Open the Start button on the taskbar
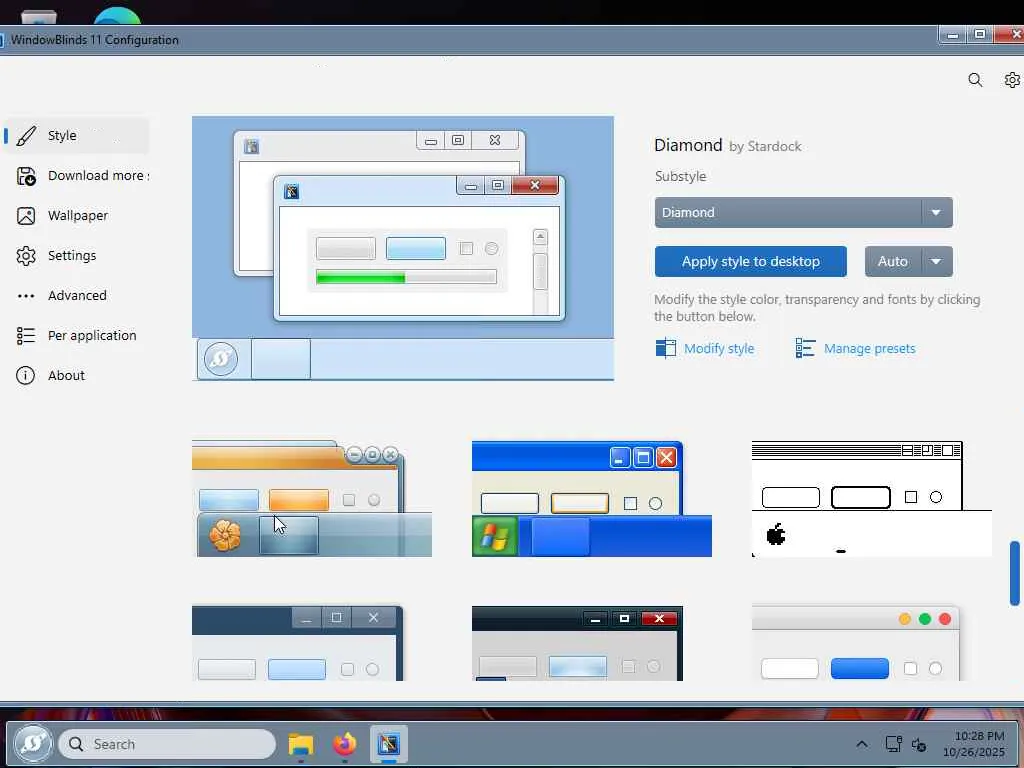 tap(33, 743)
